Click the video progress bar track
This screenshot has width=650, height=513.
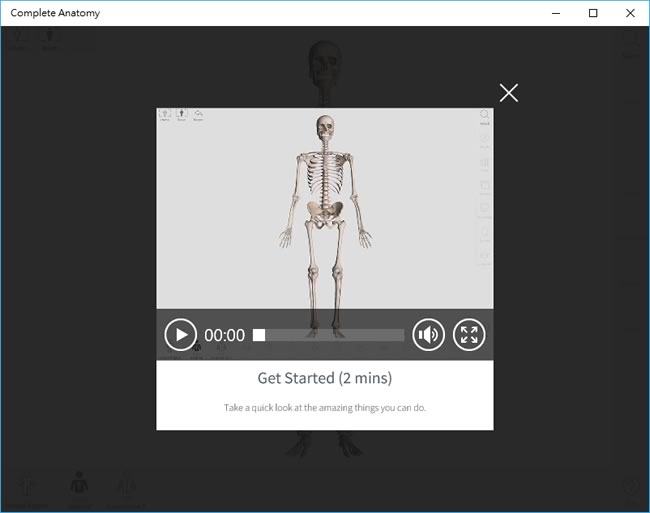[328, 335]
